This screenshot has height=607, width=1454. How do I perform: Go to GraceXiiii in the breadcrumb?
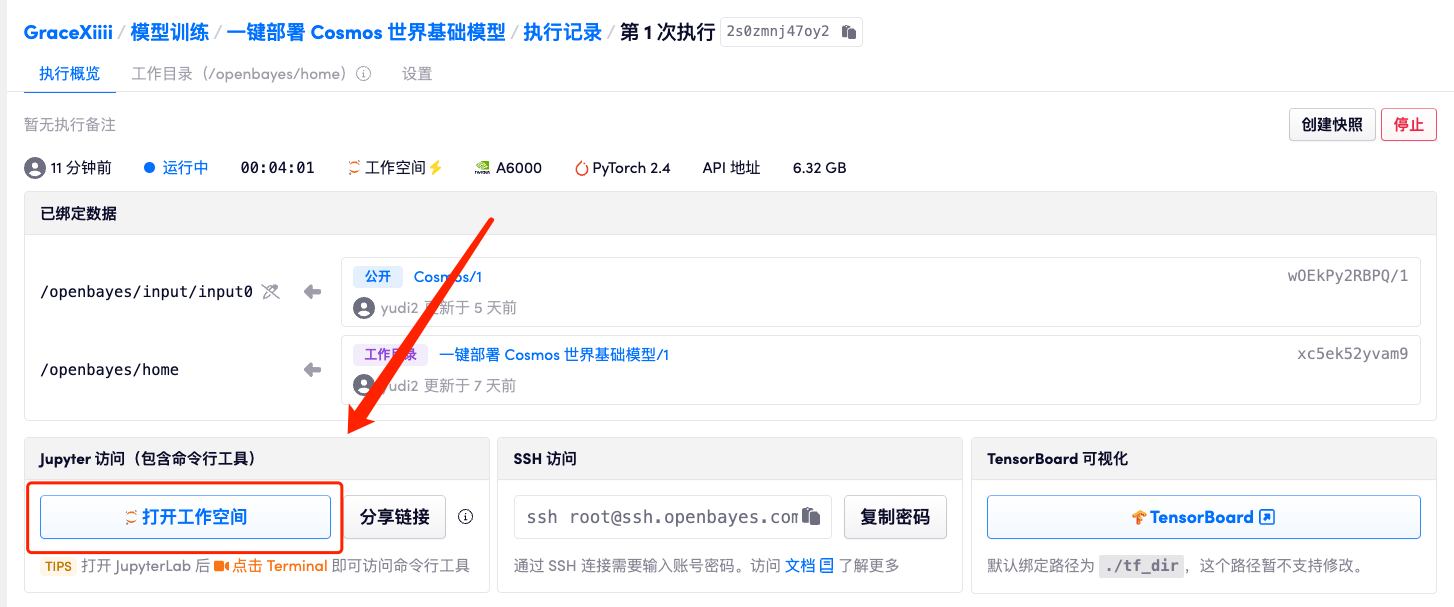click(x=68, y=32)
